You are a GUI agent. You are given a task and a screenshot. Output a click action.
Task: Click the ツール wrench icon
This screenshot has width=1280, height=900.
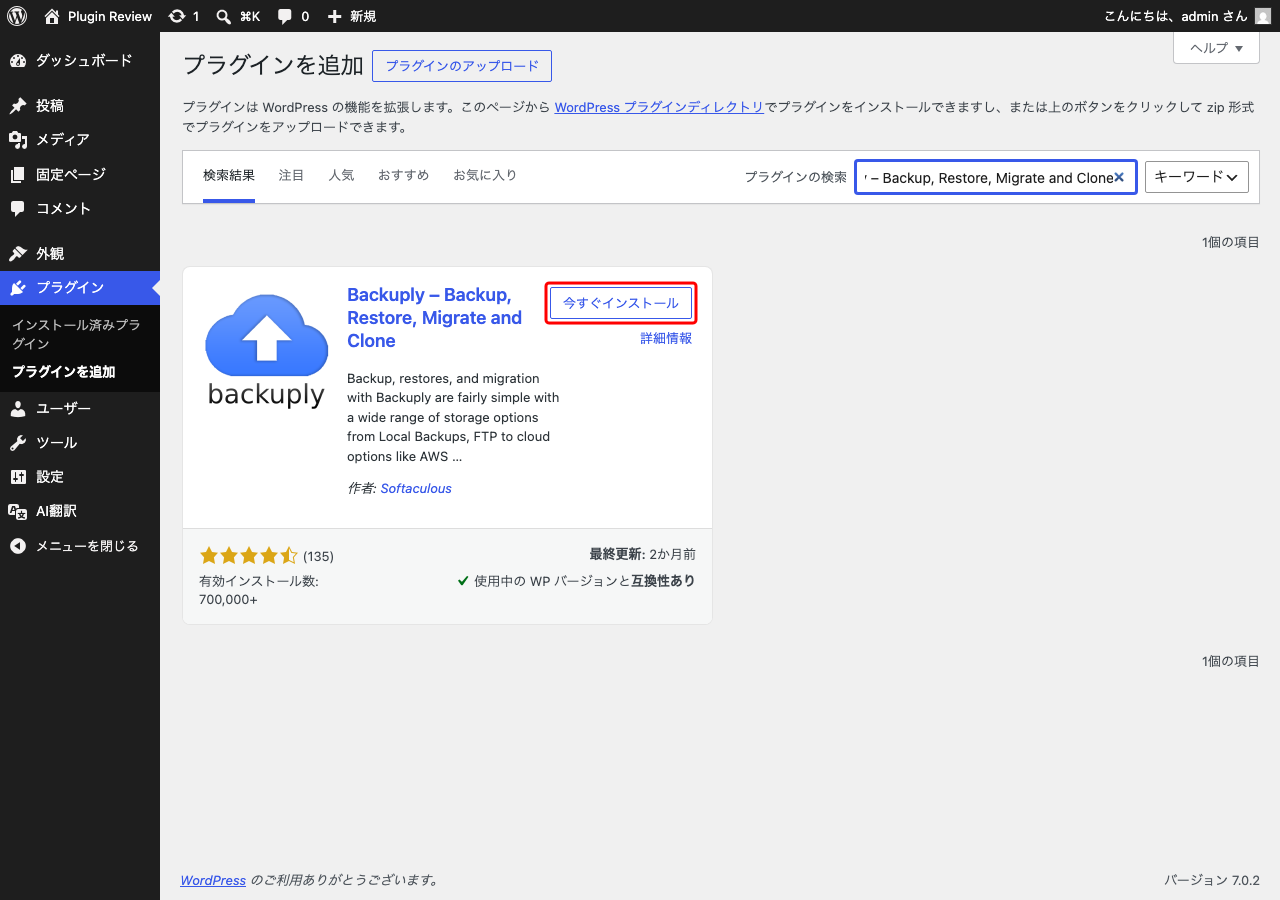point(18,443)
